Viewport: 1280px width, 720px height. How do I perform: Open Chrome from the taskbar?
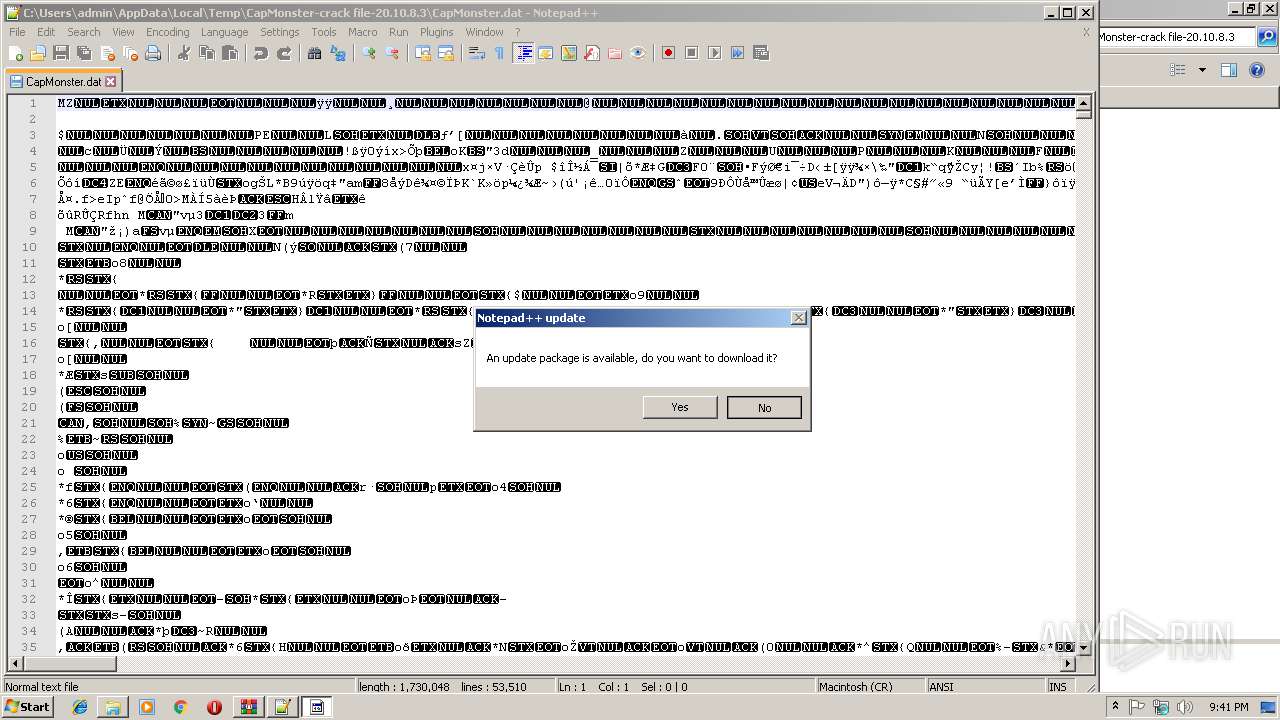(x=180, y=707)
